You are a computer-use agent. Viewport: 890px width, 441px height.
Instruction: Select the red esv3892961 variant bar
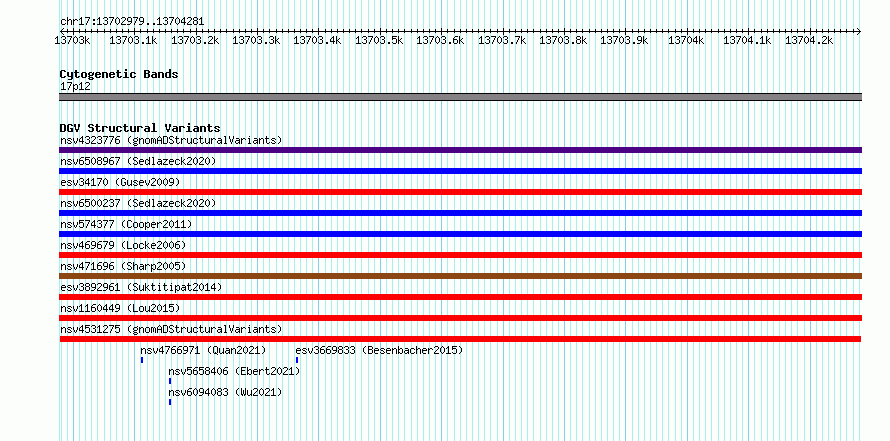460,297
